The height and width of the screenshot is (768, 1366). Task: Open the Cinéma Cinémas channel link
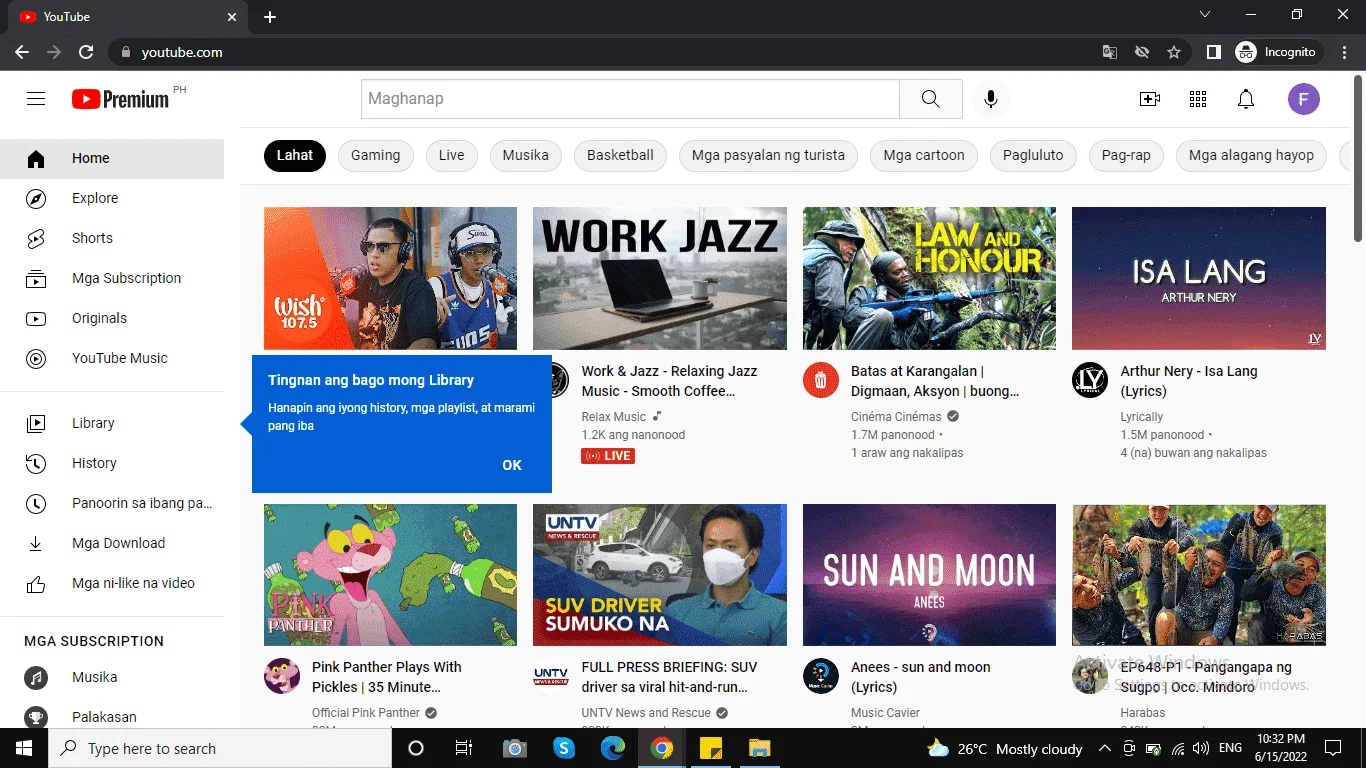(896, 417)
